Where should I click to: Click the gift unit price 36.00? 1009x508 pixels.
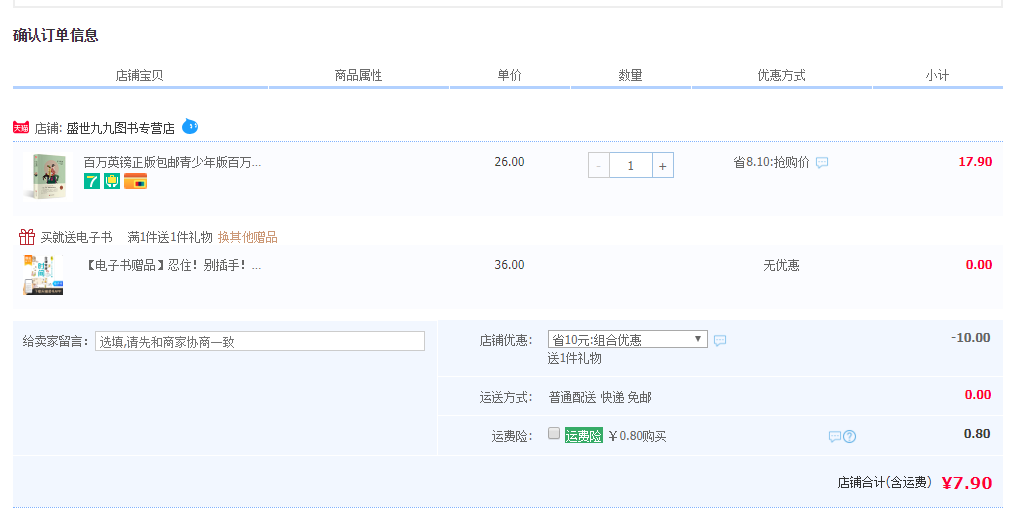(x=510, y=265)
